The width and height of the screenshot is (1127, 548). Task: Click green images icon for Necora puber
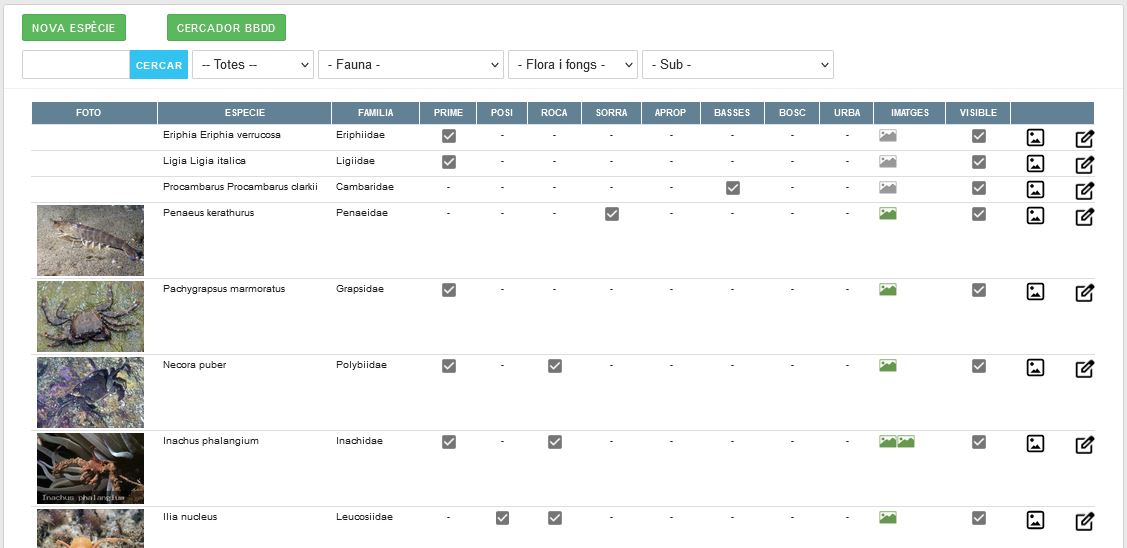pyautogui.click(x=887, y=366)
